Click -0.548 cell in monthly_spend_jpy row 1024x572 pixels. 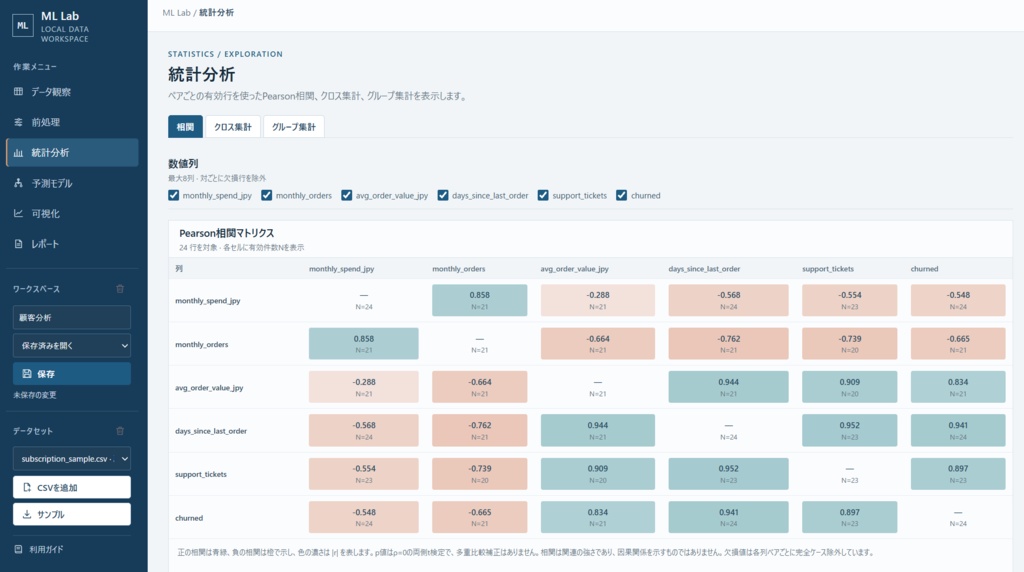(x=958, y=300)
